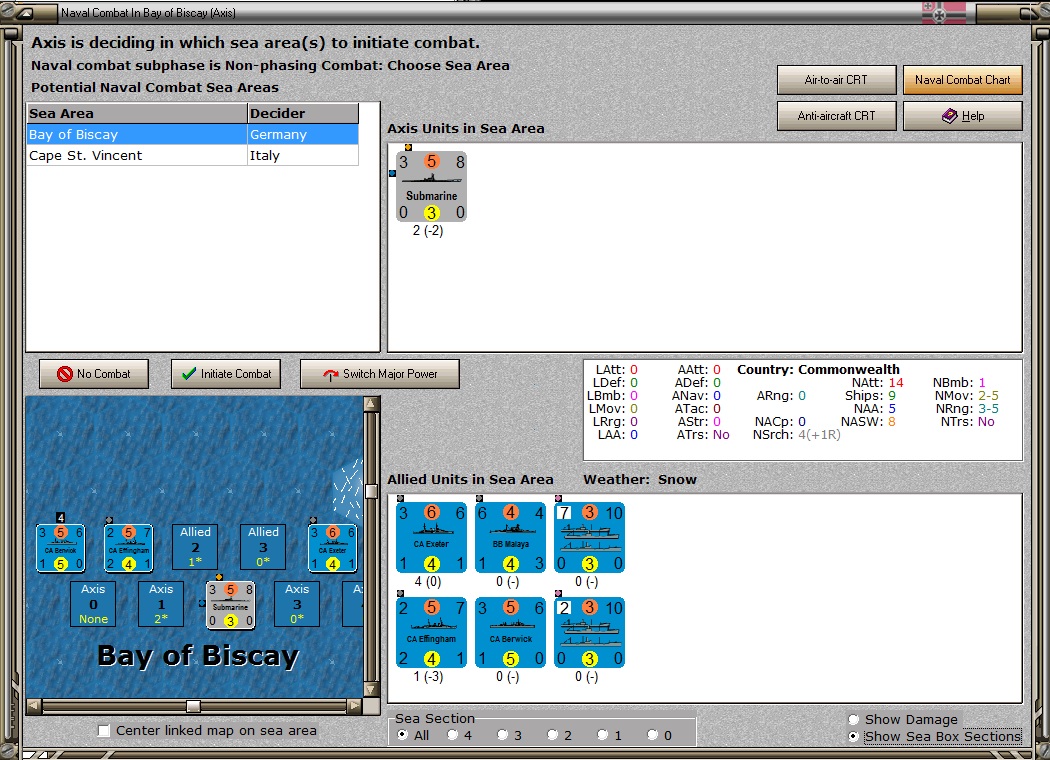Select sea section 4 radio button

453,735
